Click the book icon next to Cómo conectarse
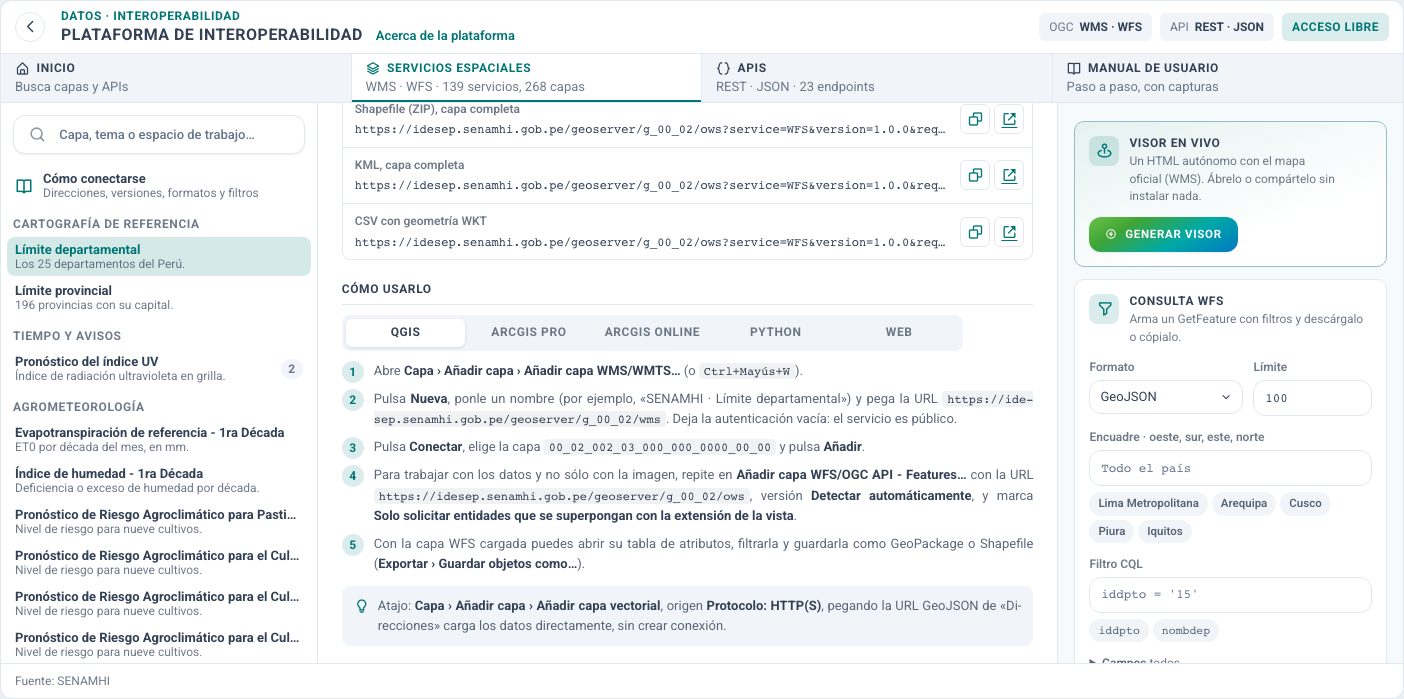The height and width of the screenshot is (699, 1404). [x=24, y=186]
